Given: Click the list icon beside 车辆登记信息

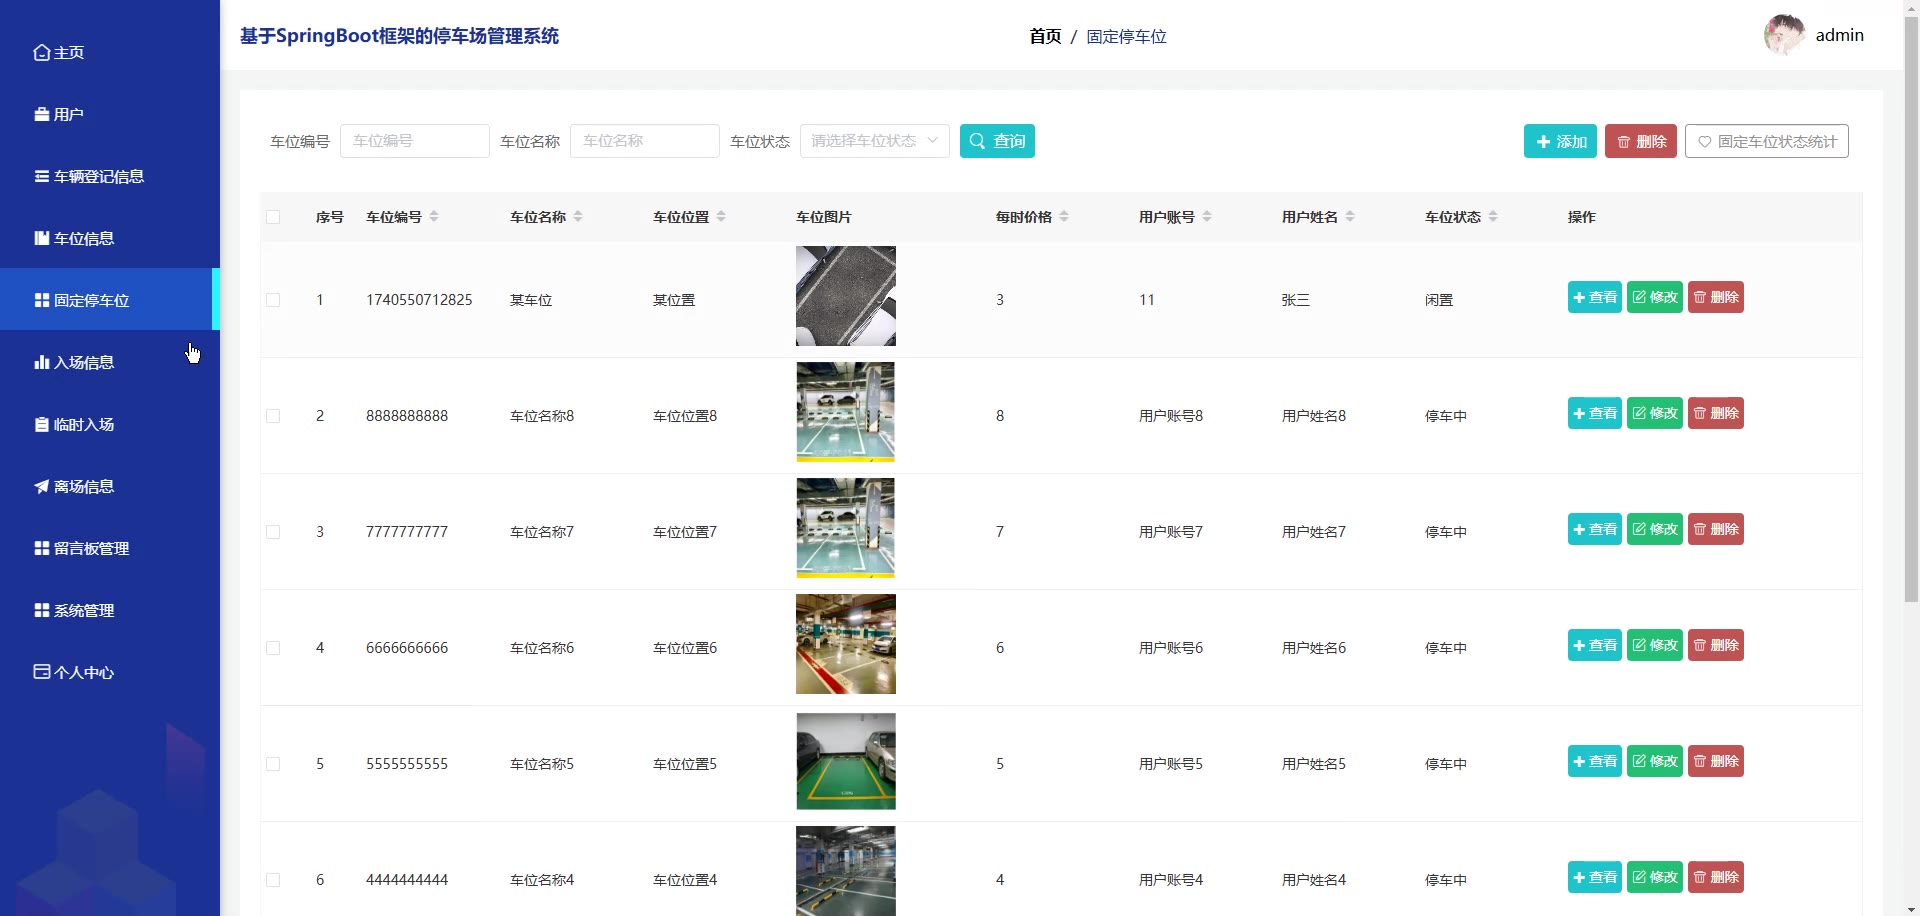Looking at the screenshot, I should [42, 177].
